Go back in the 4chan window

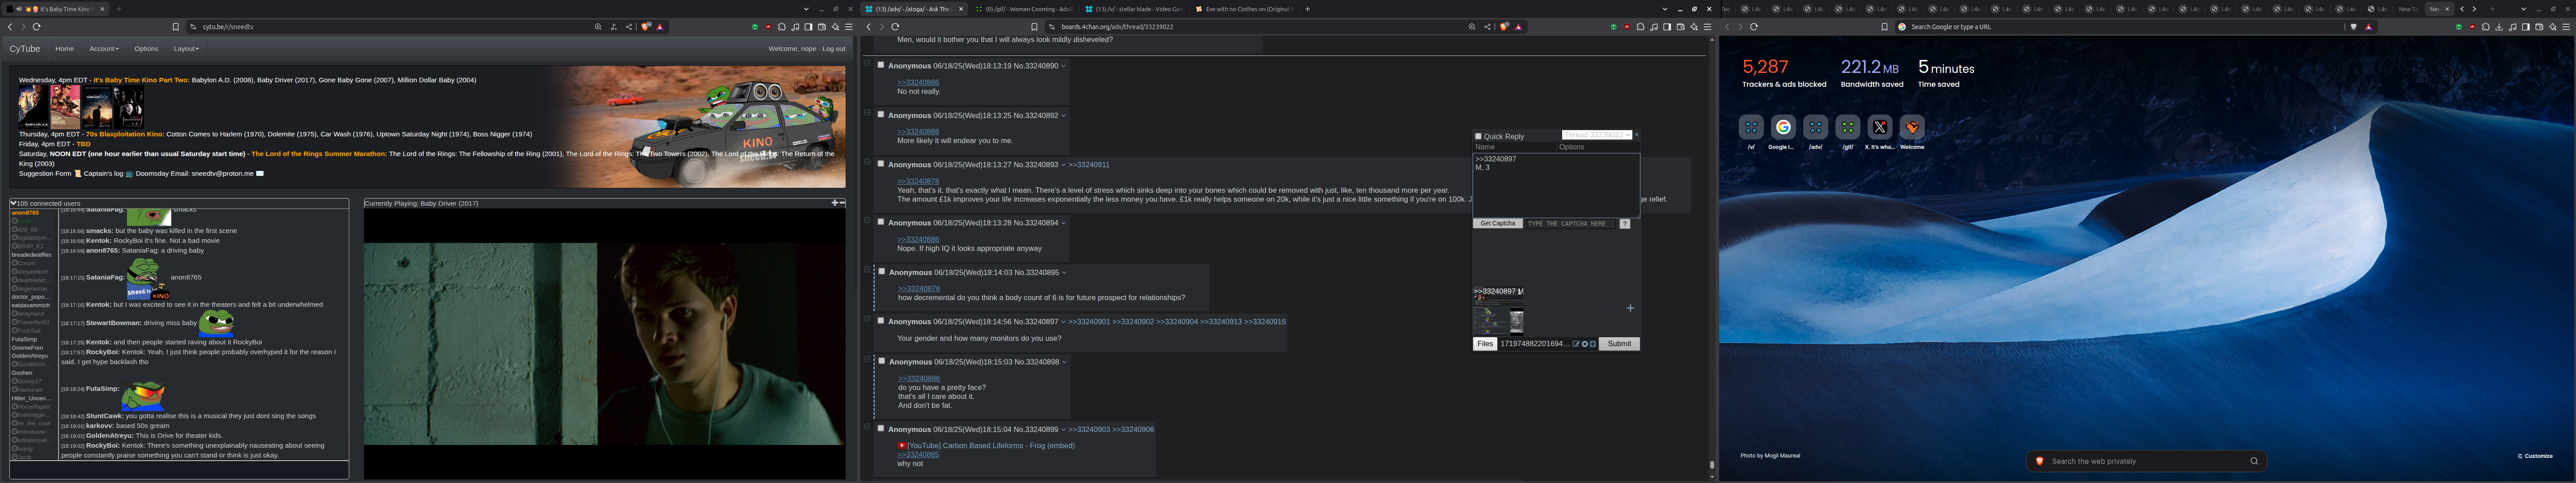[869, 27]
